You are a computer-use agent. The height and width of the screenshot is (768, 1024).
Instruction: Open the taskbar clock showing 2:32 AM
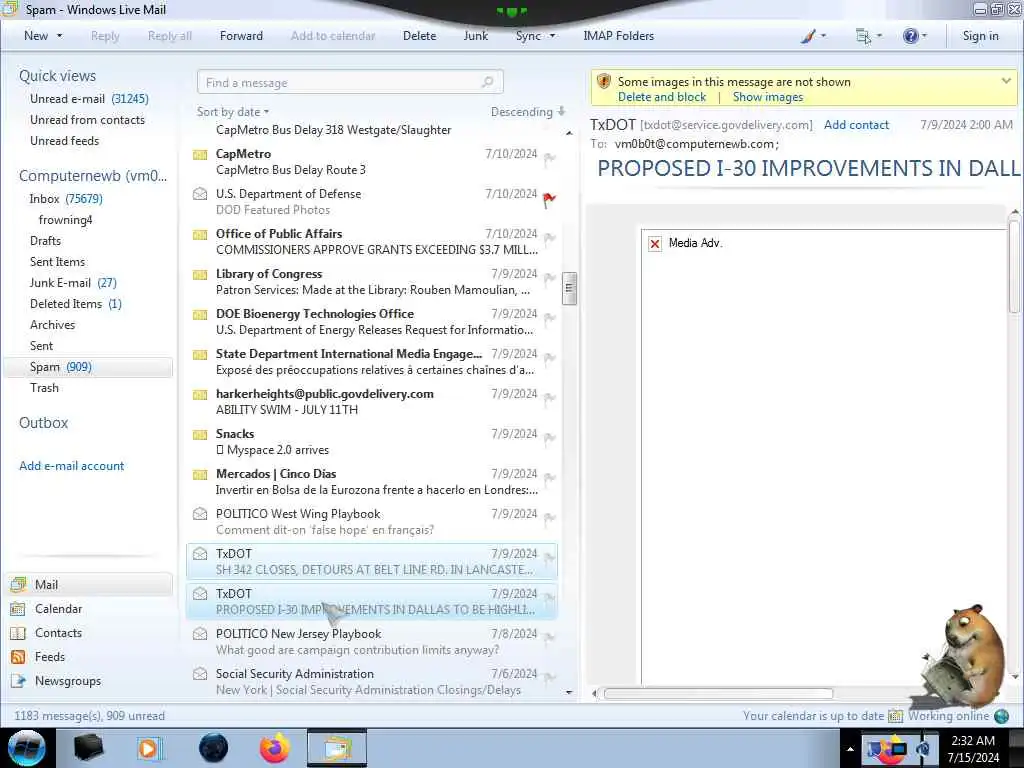(x=973, y=749)
